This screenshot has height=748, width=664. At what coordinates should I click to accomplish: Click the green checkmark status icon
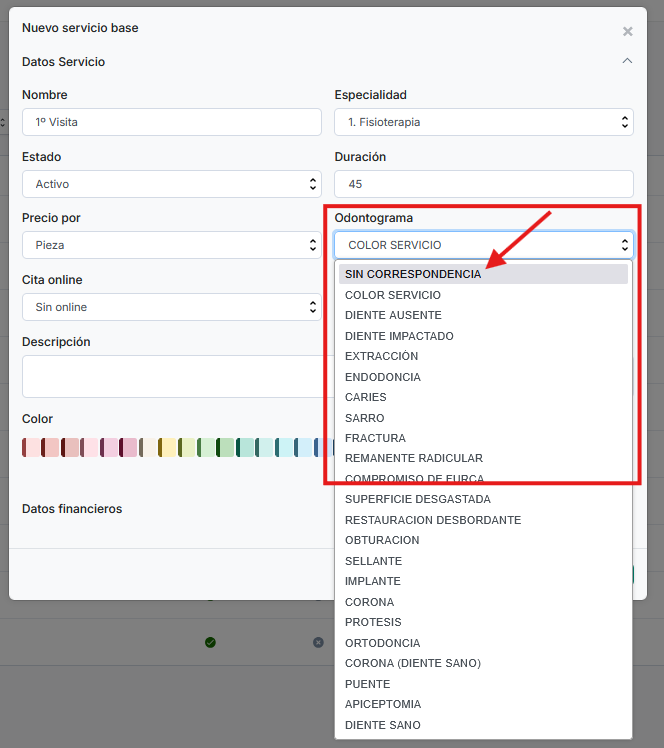tap(210, 642)
